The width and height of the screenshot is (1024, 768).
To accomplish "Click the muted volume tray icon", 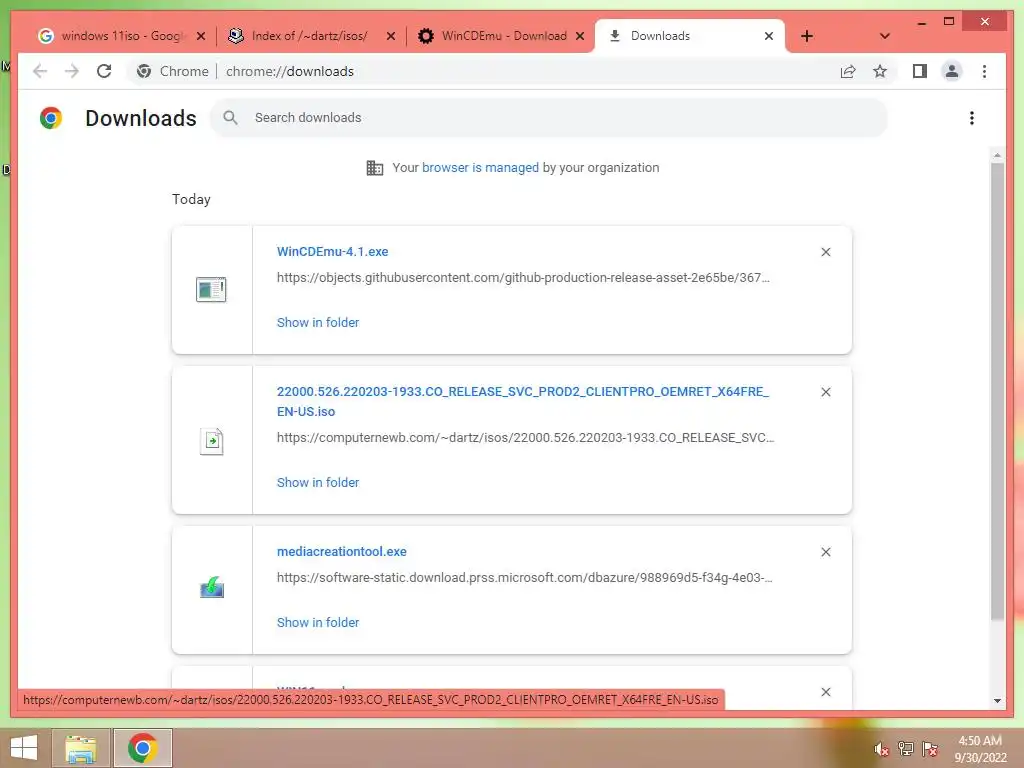I will tap(882, 749).
